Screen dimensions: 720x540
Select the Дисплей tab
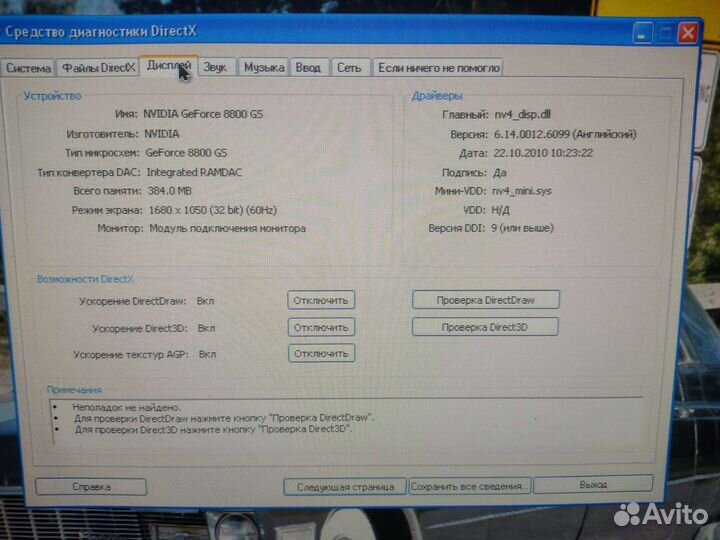168,66
